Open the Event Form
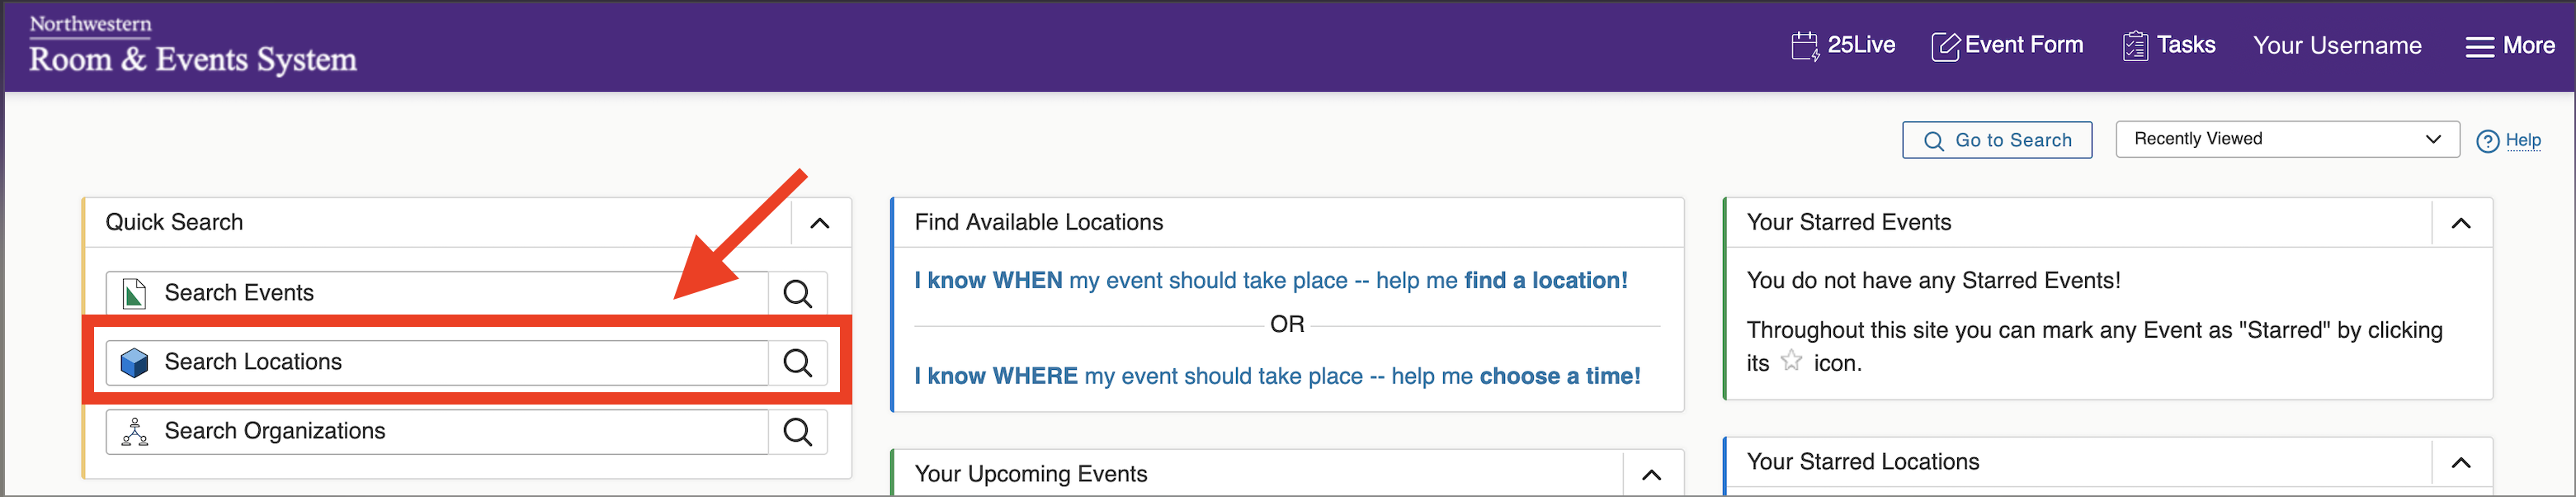Viewport: 2576px width, 497px height. 2007,45
